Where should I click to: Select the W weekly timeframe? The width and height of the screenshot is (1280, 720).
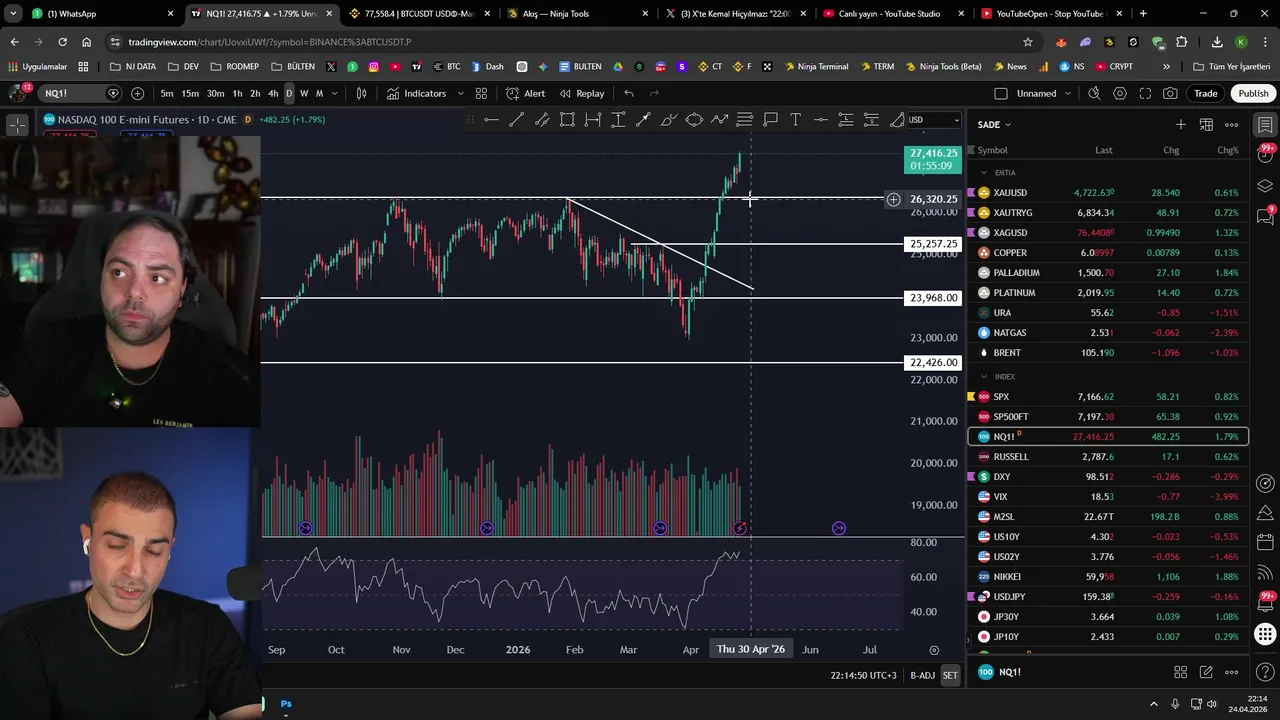(304, 93)
